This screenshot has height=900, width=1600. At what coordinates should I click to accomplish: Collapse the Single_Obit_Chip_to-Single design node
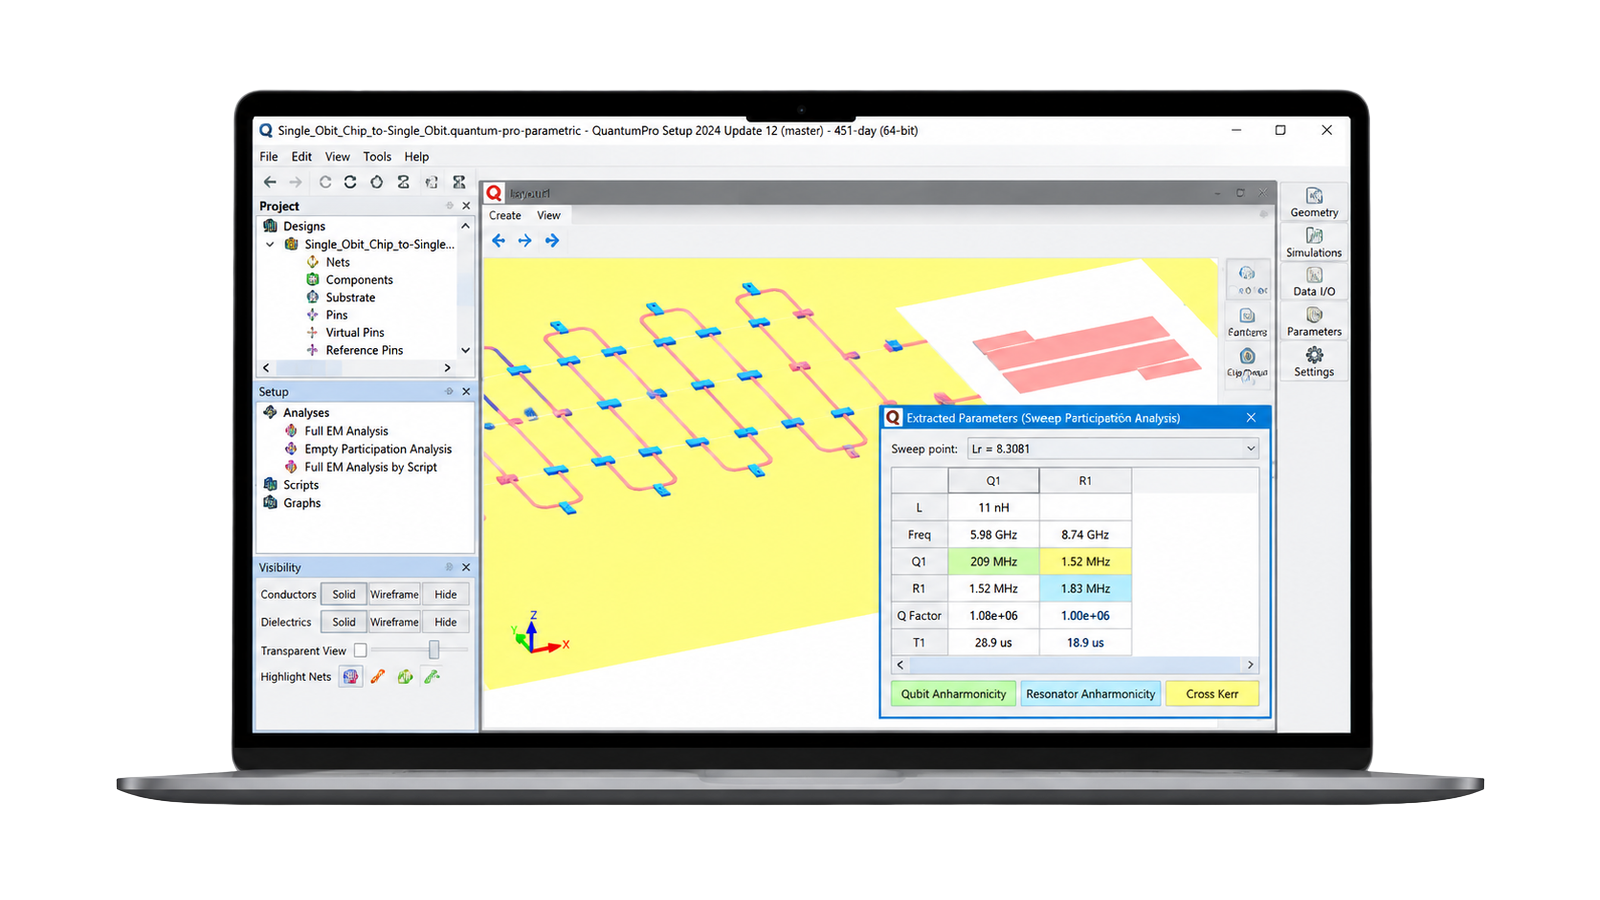pyautogui.click(x=270, y=244)
